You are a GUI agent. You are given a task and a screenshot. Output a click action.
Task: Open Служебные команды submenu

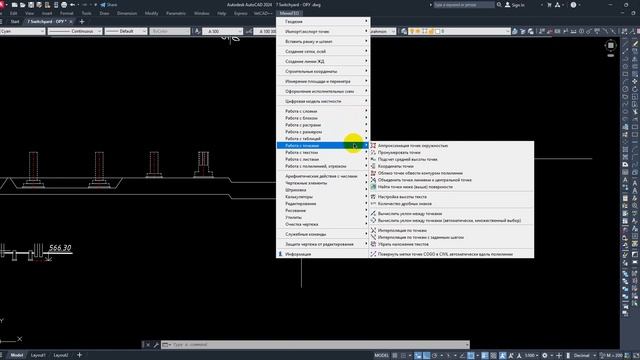click(323, 234)
